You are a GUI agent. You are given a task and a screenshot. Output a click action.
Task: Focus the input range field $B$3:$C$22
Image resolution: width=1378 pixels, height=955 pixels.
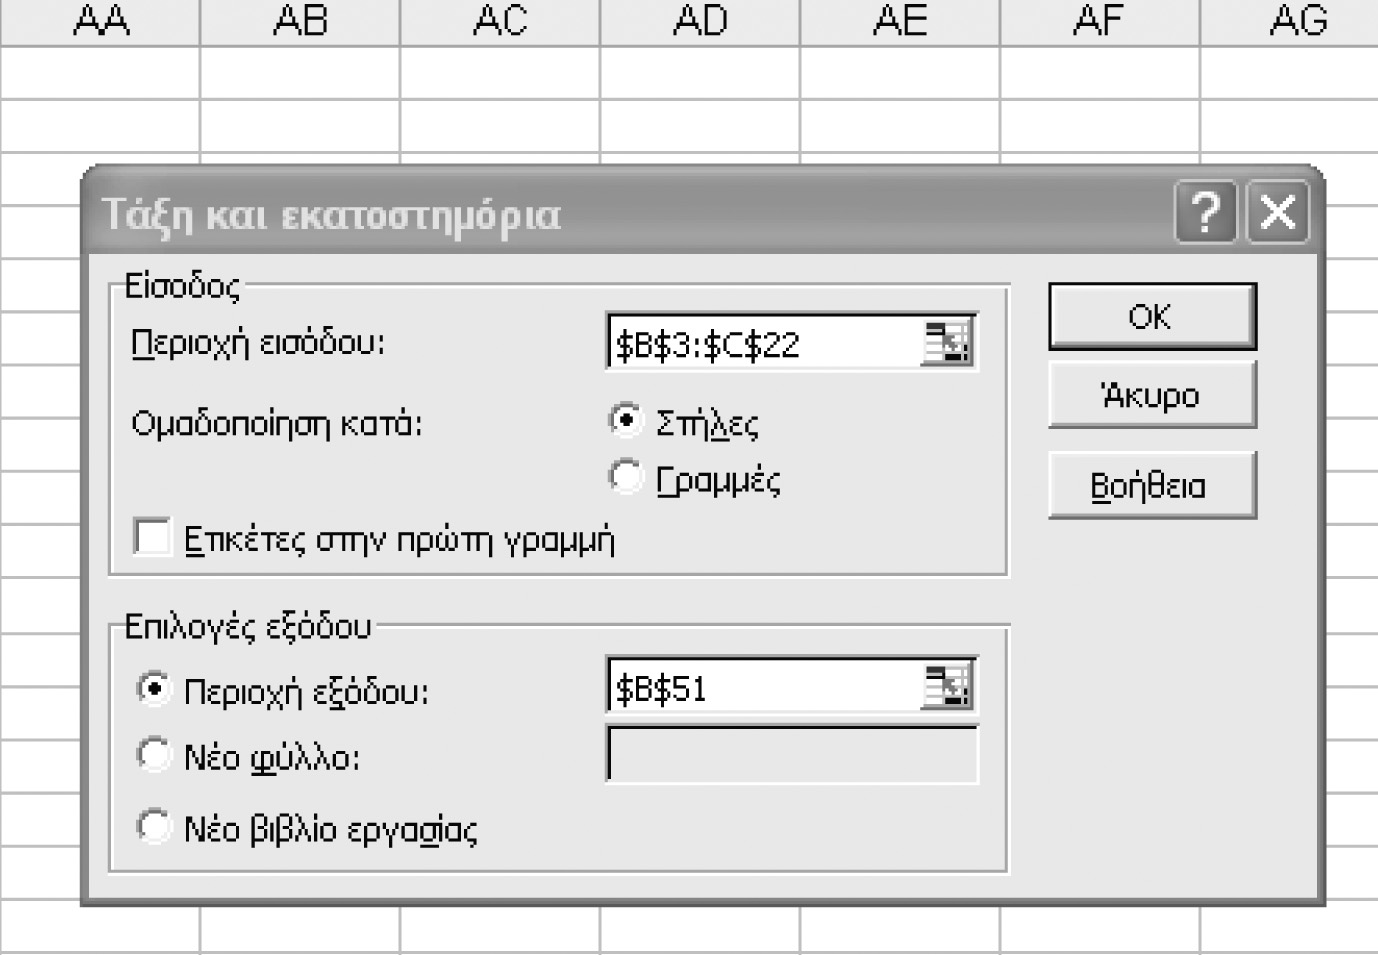(x=764, y=343)
